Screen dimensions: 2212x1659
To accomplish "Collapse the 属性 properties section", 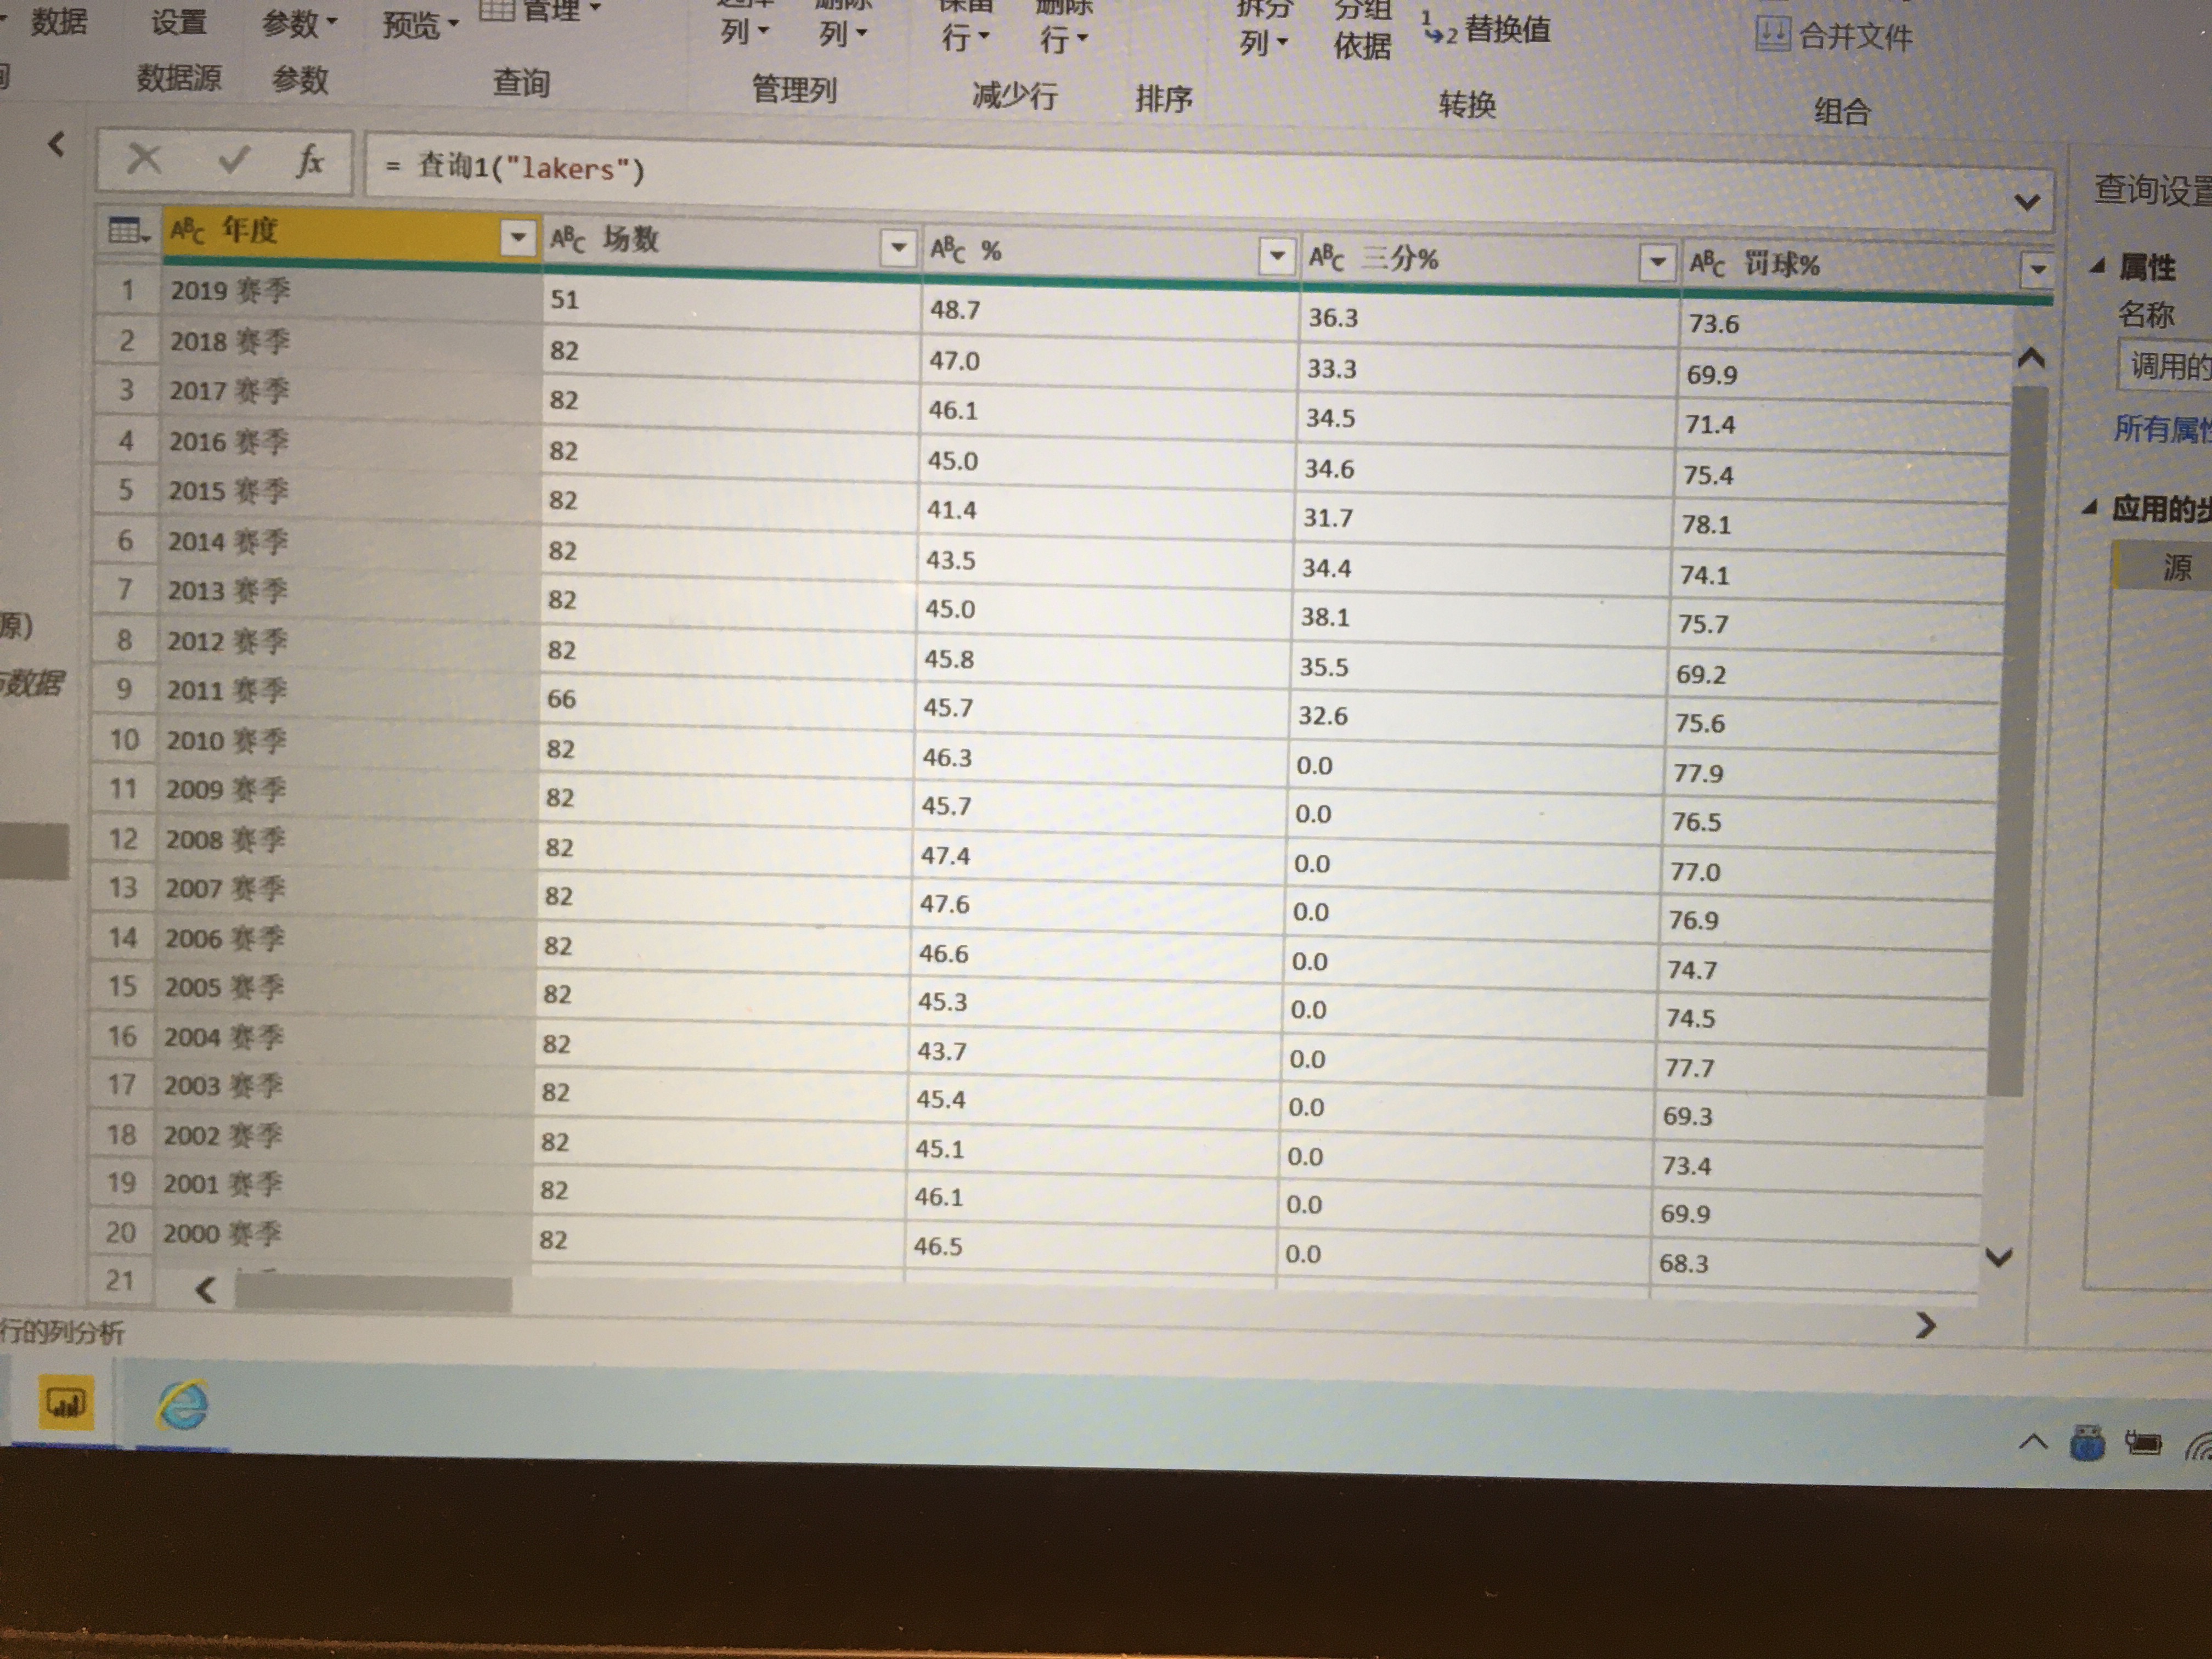I will pos(2098,266).
